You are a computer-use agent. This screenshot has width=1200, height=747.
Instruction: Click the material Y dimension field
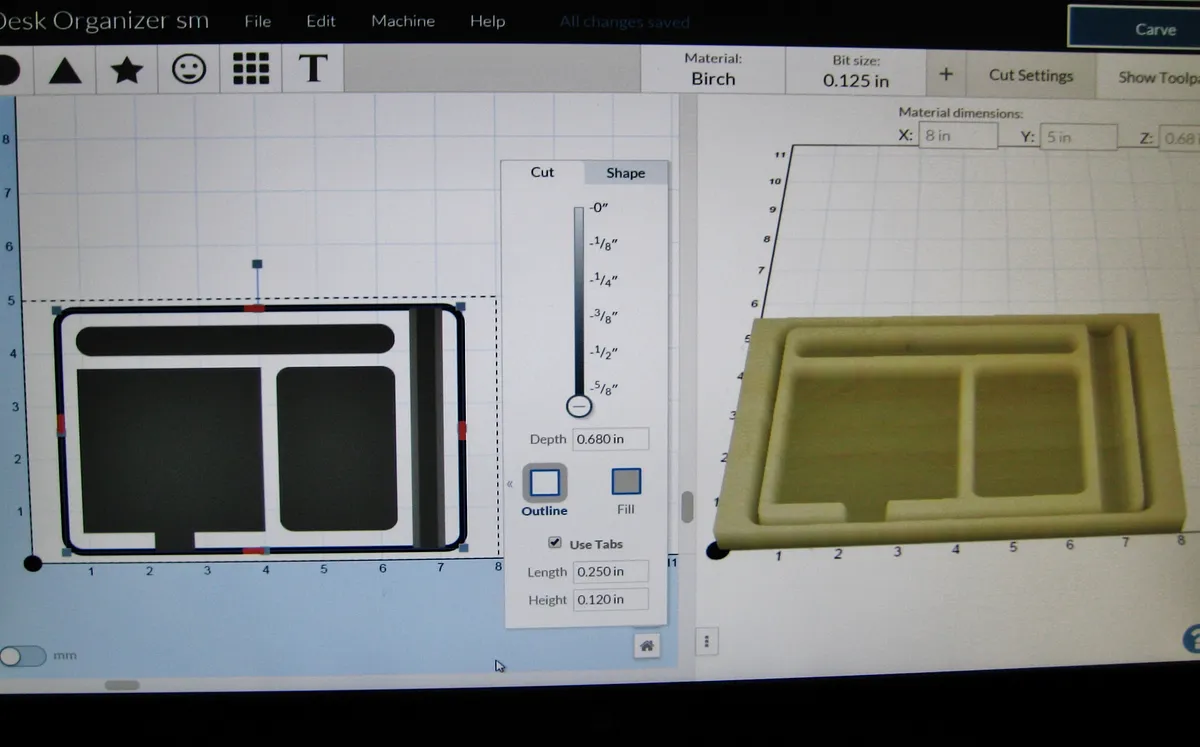(x=1079, y=137)
